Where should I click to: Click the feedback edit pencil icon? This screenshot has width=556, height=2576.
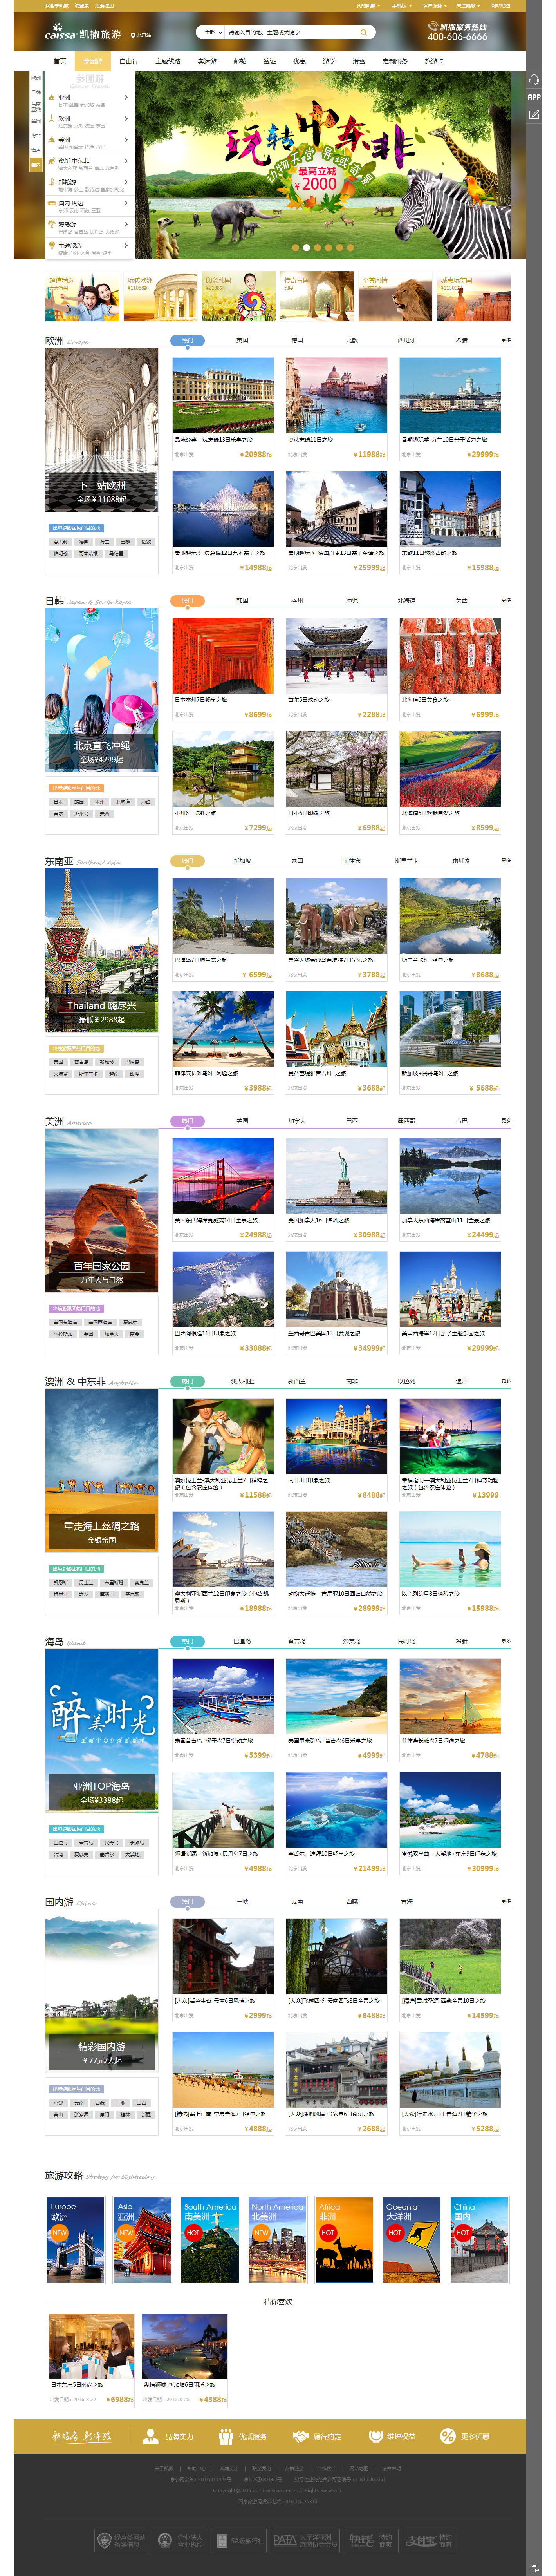click(x=534, y=115)
